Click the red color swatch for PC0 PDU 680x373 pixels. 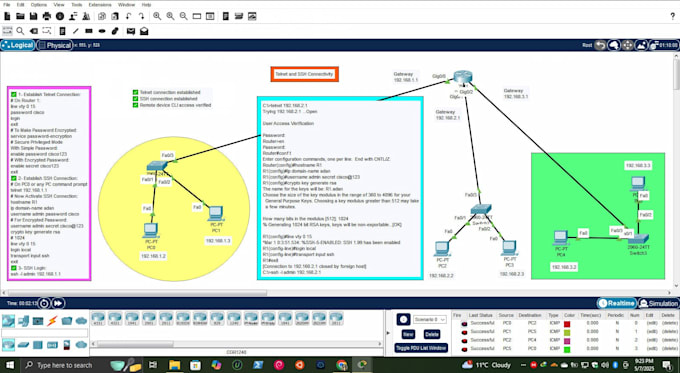[x=567, y=324]
